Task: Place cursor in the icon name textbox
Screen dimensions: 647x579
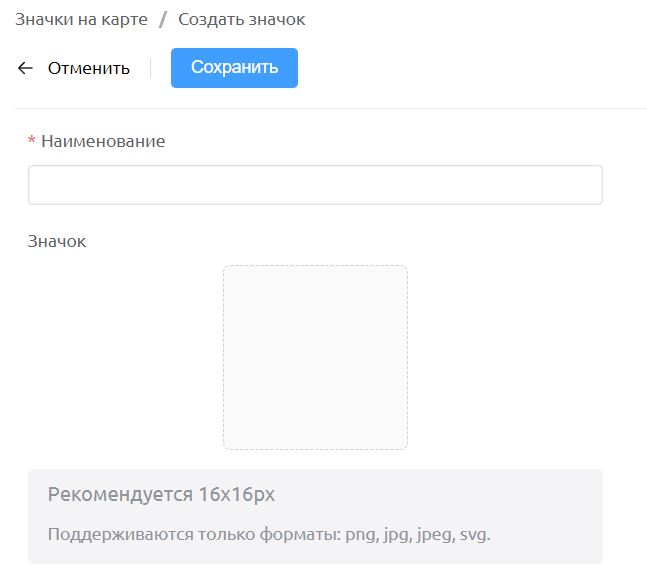Action: point(315,185)
